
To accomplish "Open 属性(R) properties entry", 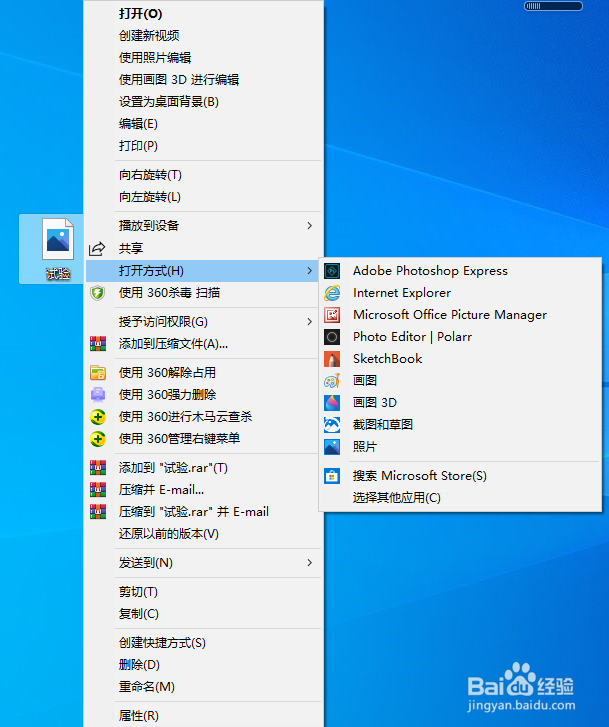I will click(x=139, y=716).
